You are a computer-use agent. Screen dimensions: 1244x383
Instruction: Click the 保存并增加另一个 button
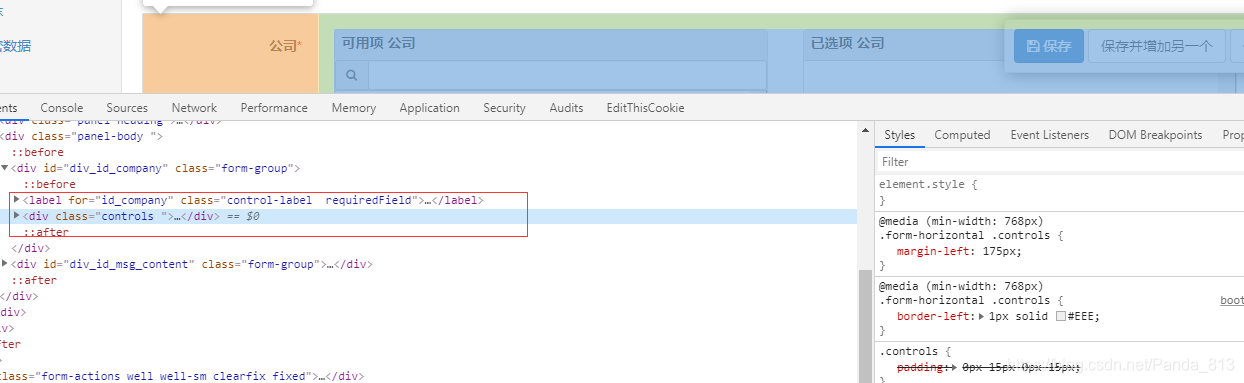click(1157, 46)
